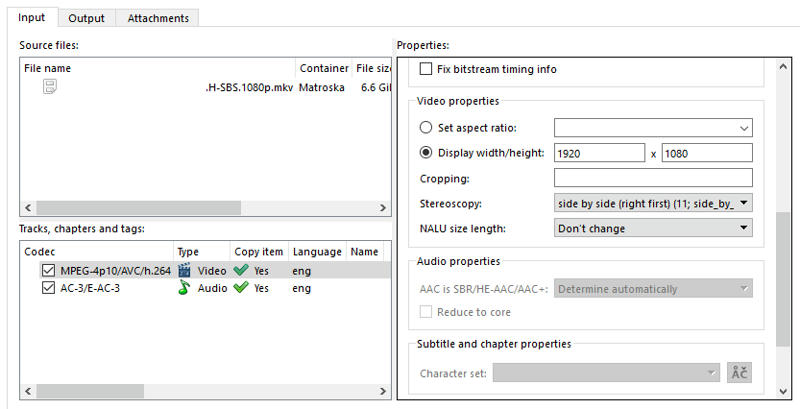The width and height of the screenshot is (800, 409).
Task: Click the character set preview icon button
Action: coord(739,372)
